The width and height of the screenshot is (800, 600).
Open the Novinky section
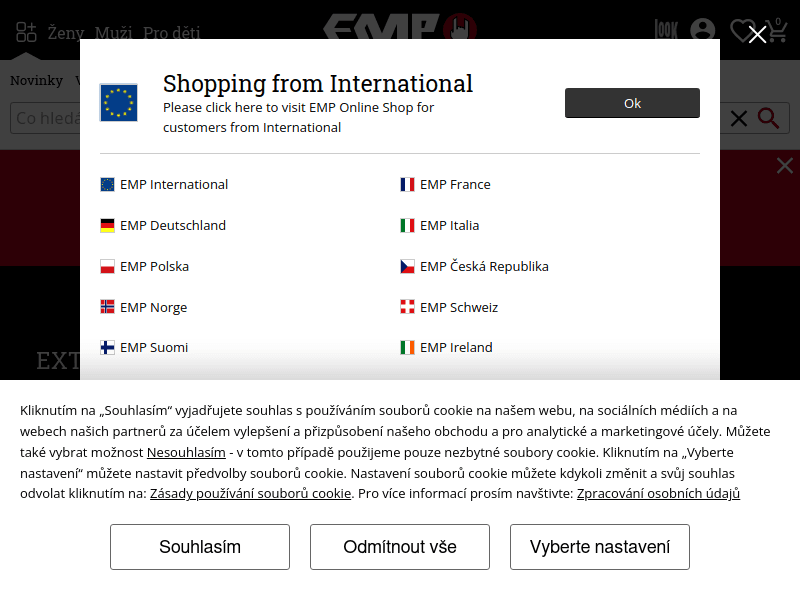[x=37, y=80]
